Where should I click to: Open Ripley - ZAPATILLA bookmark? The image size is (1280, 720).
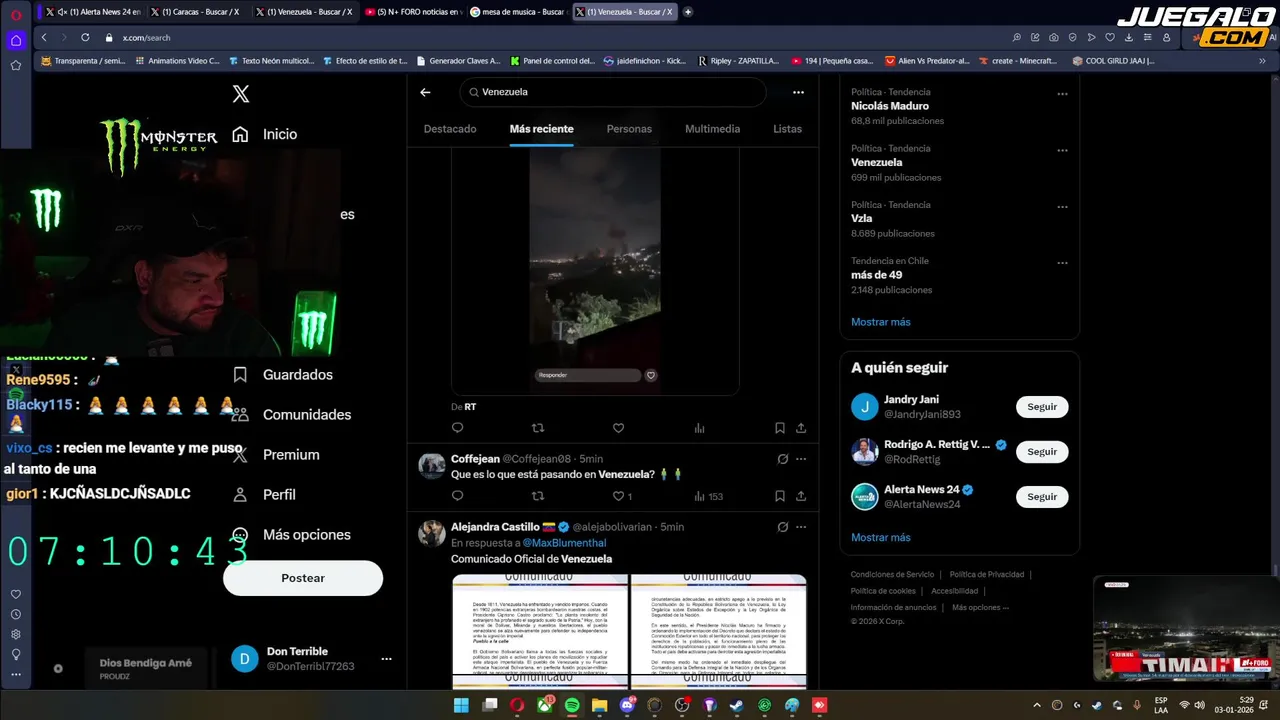pyautogui.click(x=738, y=61)
